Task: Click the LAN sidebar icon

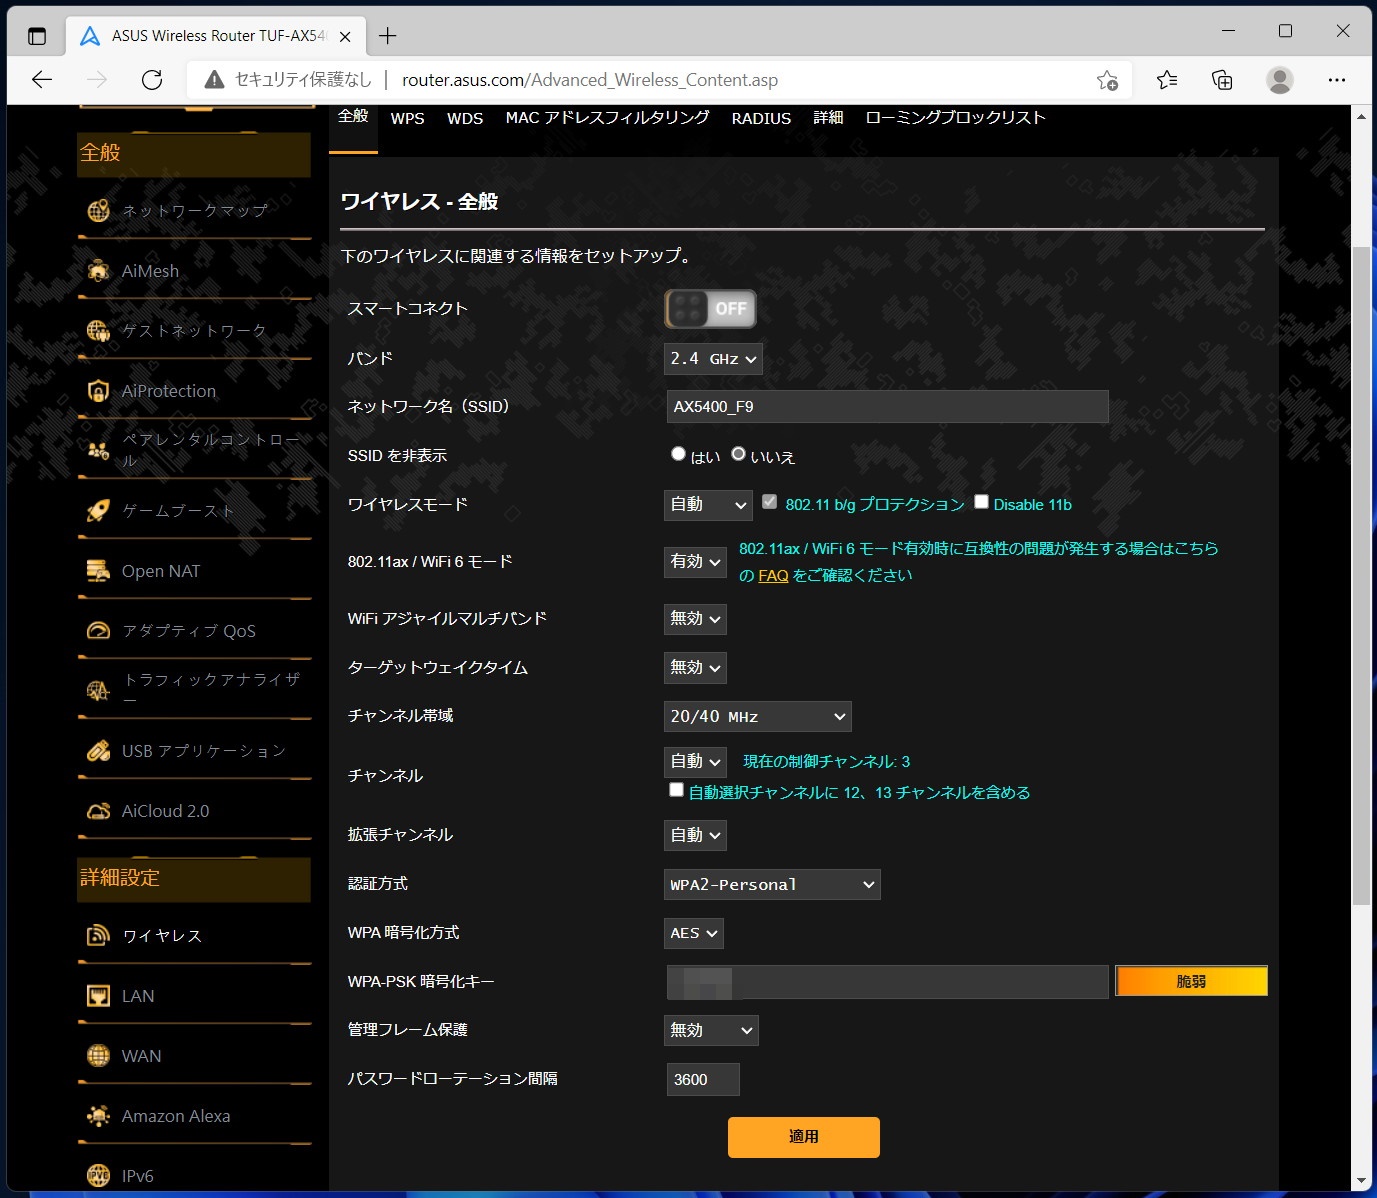Action: click(x=98, y=996)
